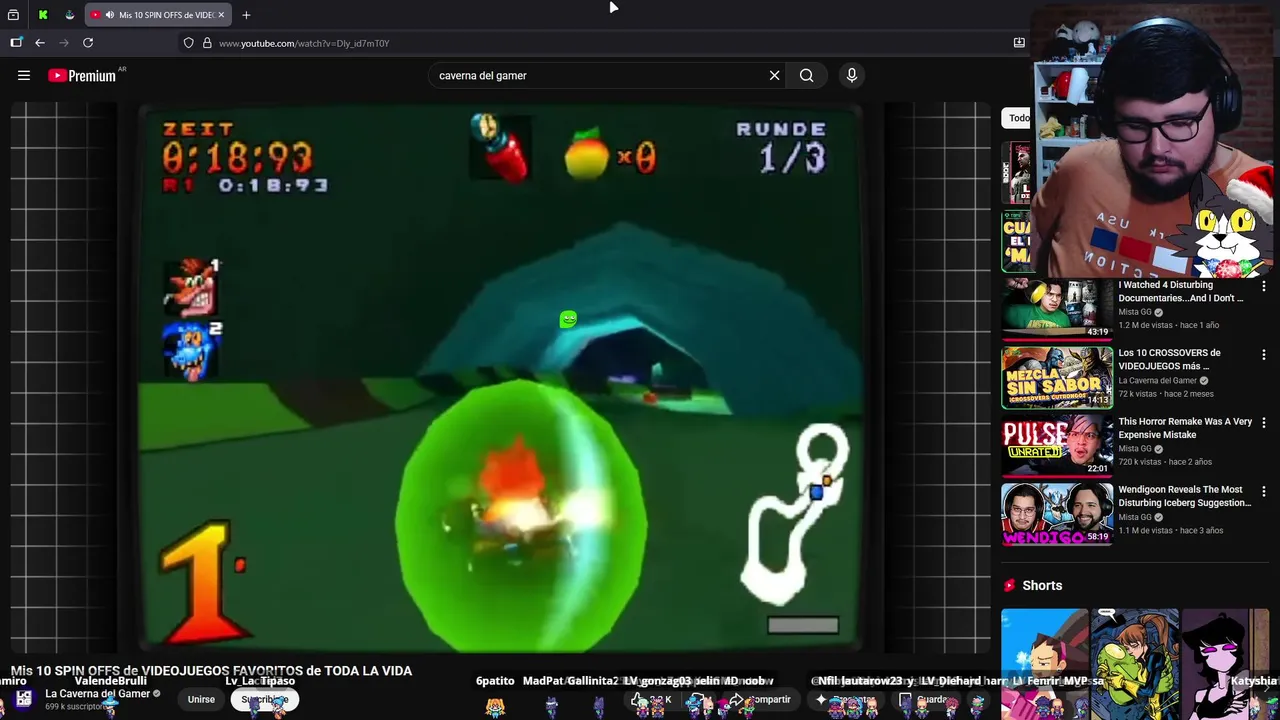This screenshot has height=720, width=1280.
Task: Switch to the green K pinned tab
Action: tap(43, 15)
